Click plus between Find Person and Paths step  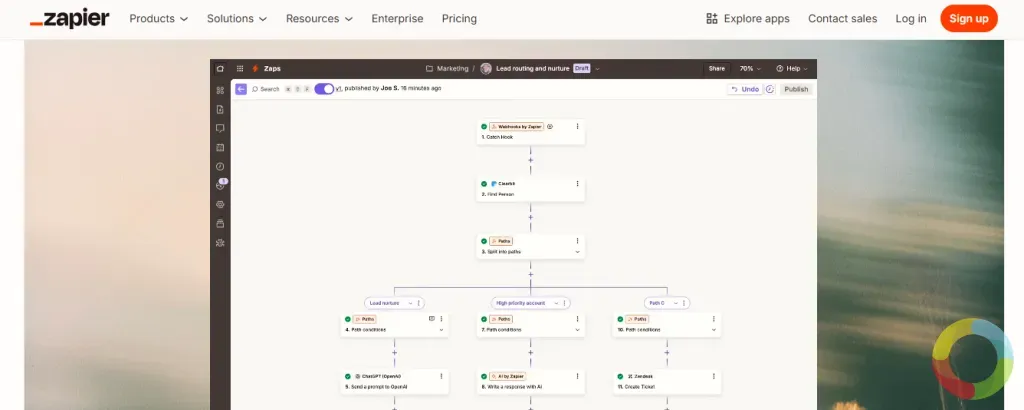click(x=530, y=217)
